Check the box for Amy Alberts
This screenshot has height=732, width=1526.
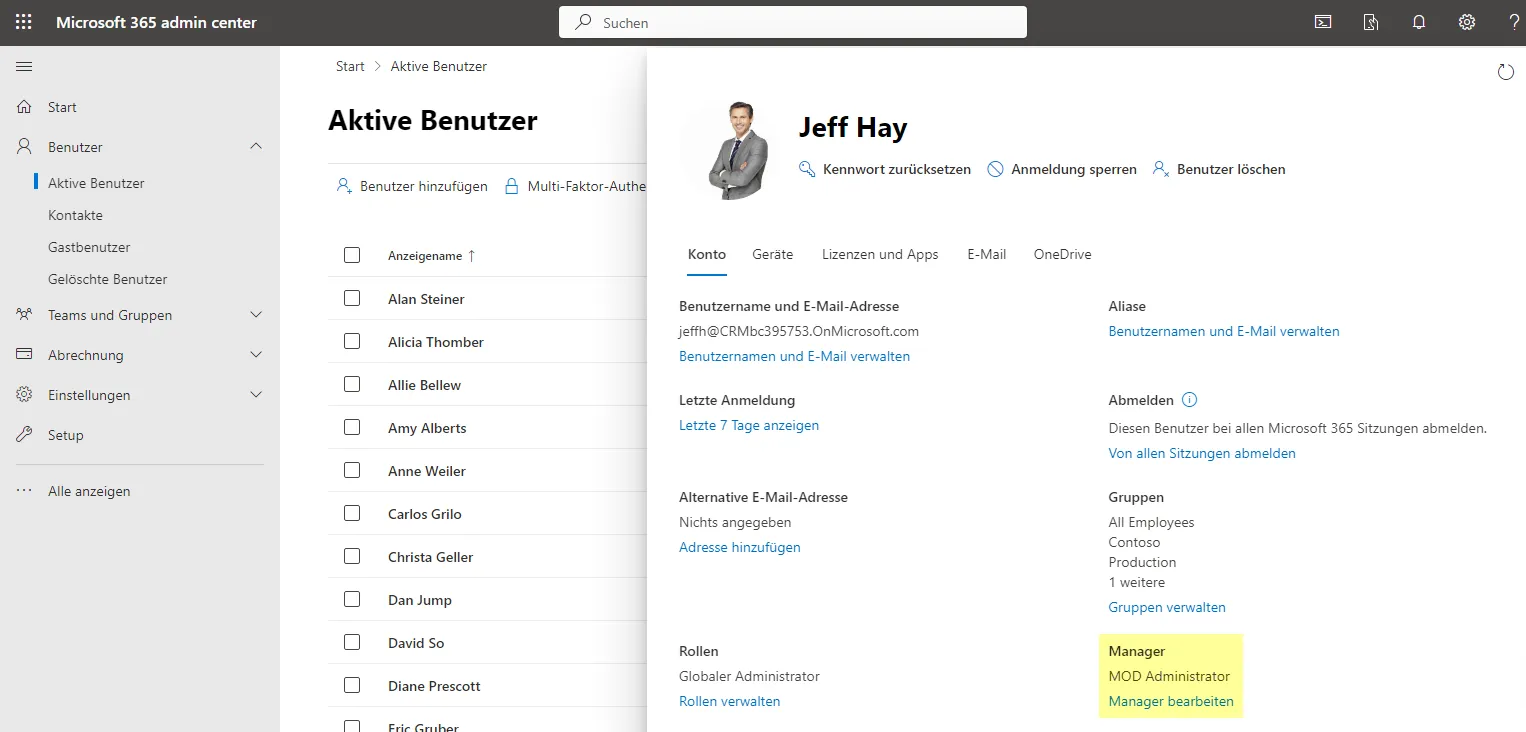(352, 427)
